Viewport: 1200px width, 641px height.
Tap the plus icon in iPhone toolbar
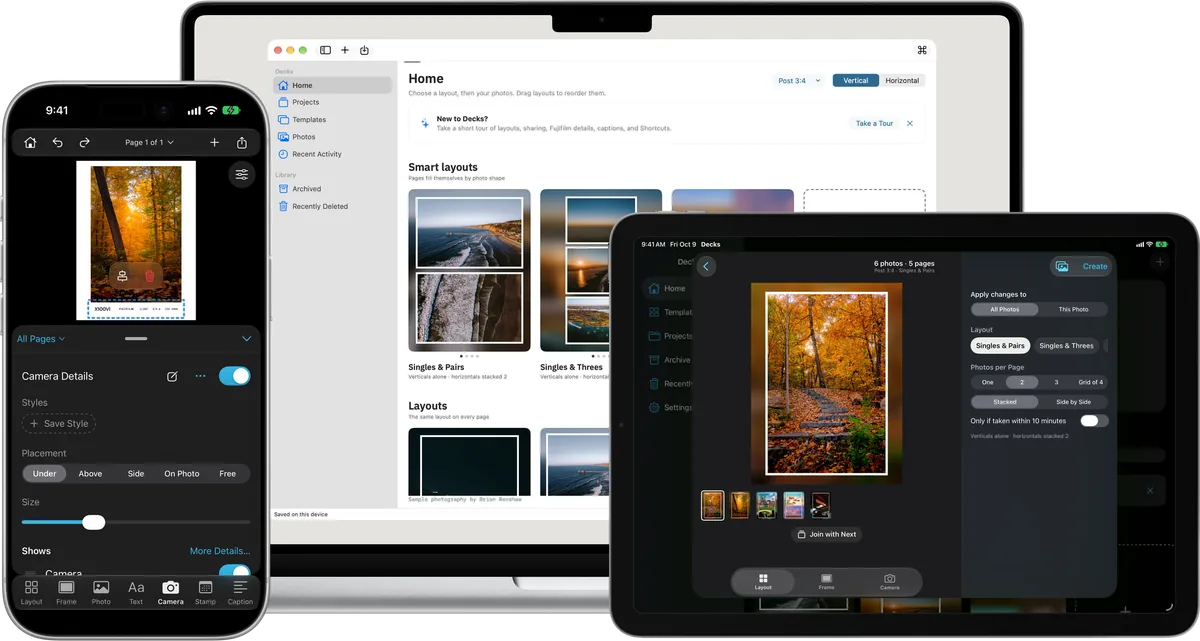tap(214, 143)
